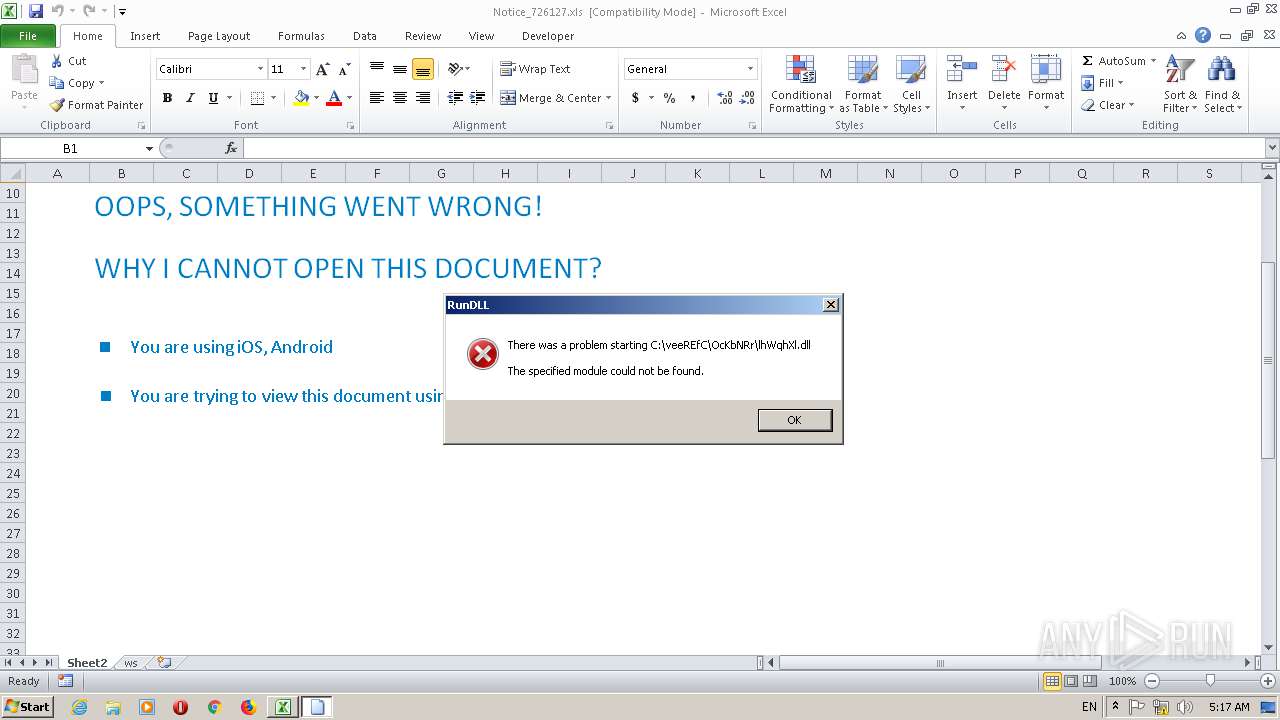
Task: Open the Calibri font name dropdown
Action: click(260, 69)
